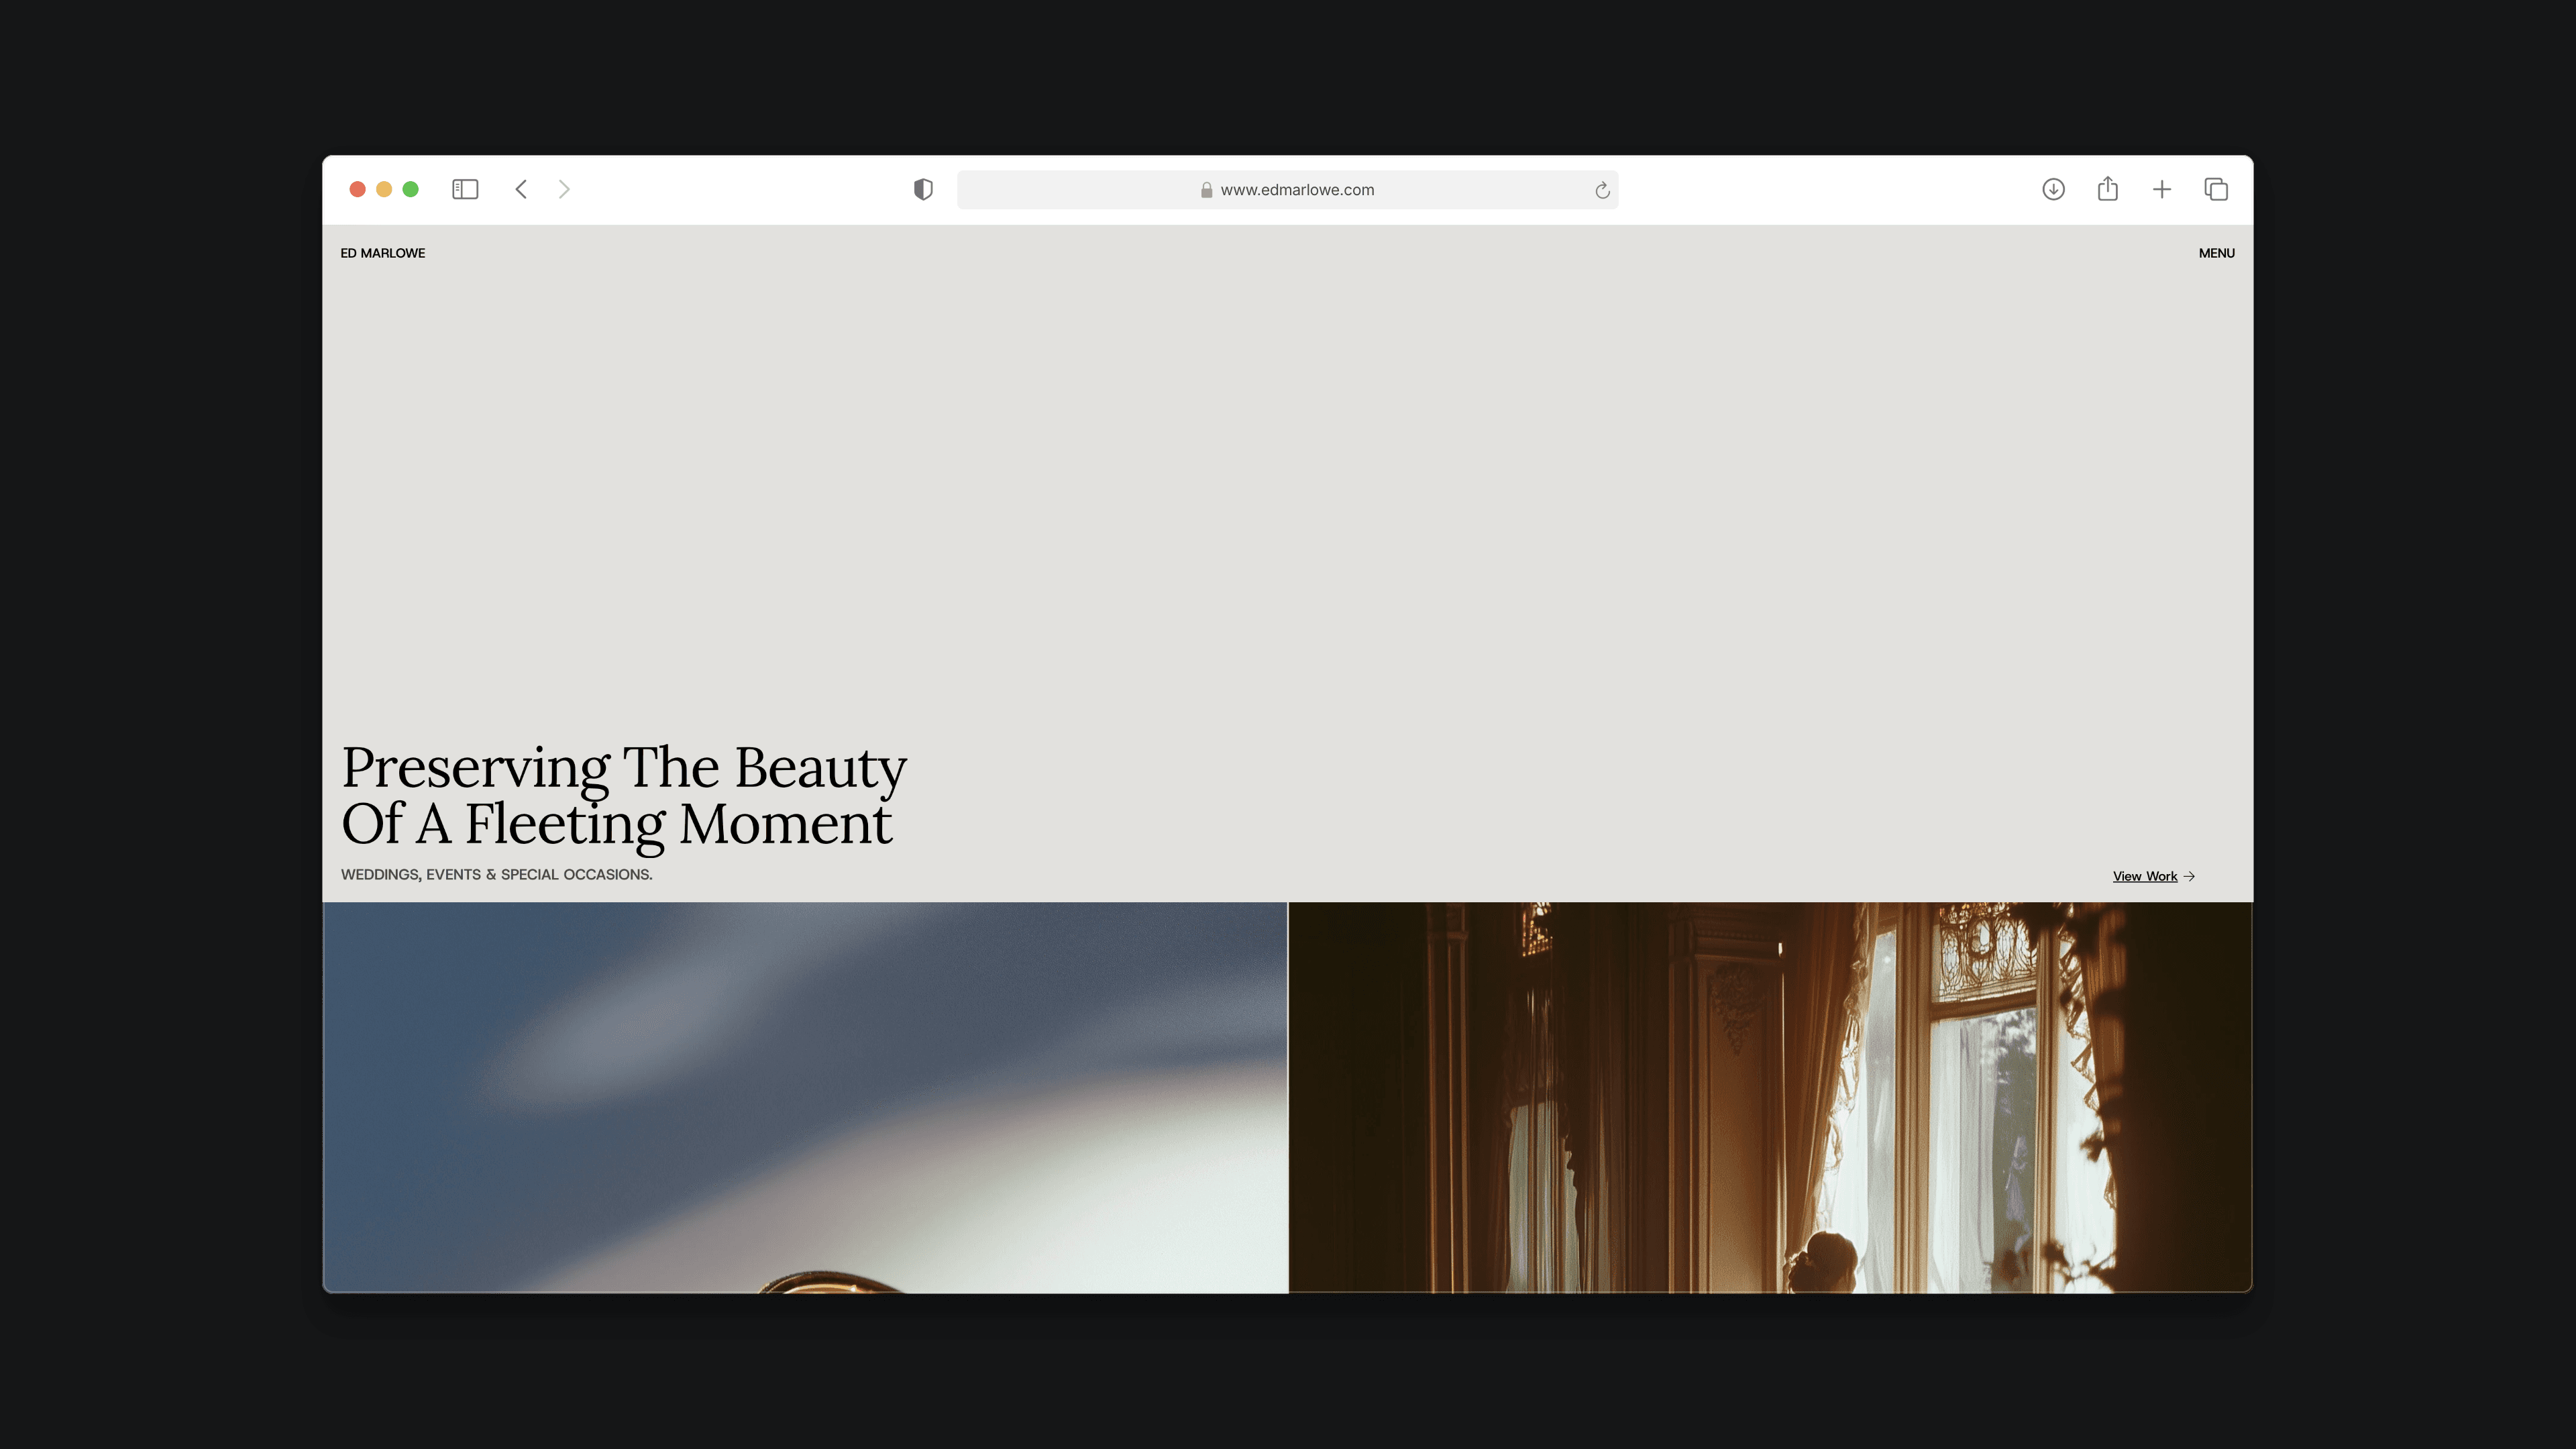Click the WEDDINGS, EVENTS & SPECIAL OCCASIONS text
This screenshot has width=2576, height=1449.
496,874
